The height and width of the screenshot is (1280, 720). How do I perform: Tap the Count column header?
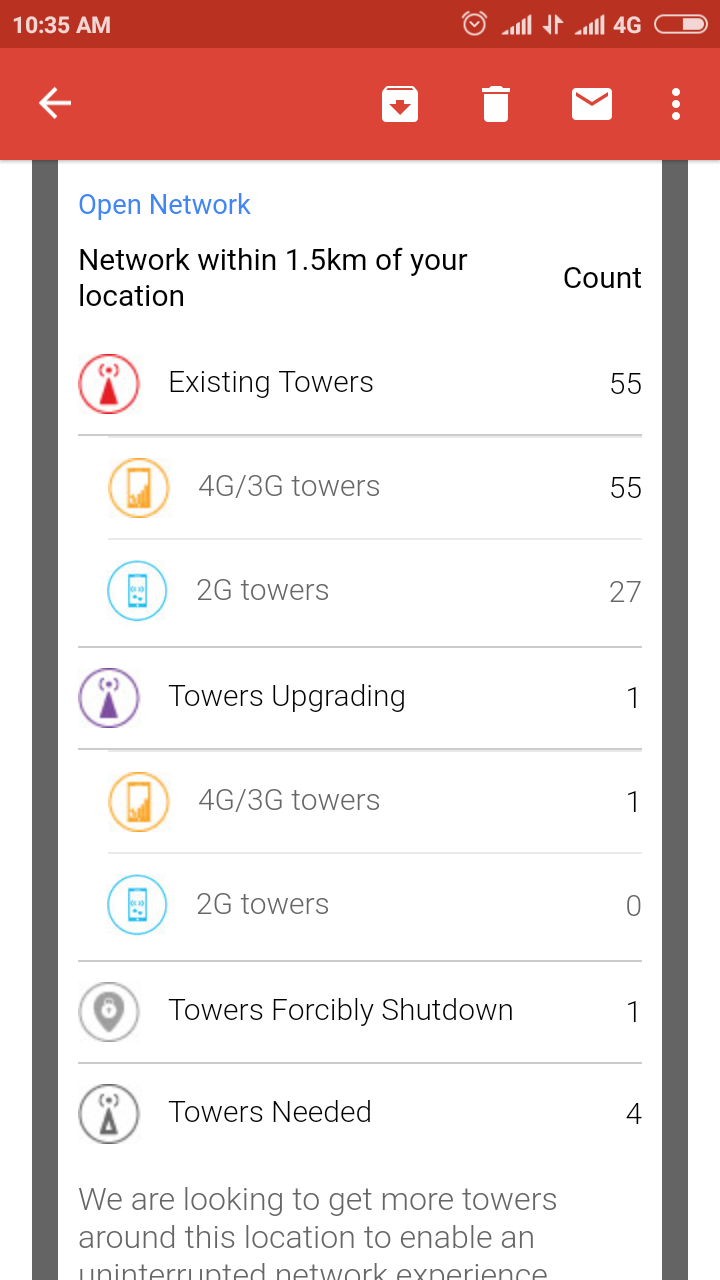(602, 278)
